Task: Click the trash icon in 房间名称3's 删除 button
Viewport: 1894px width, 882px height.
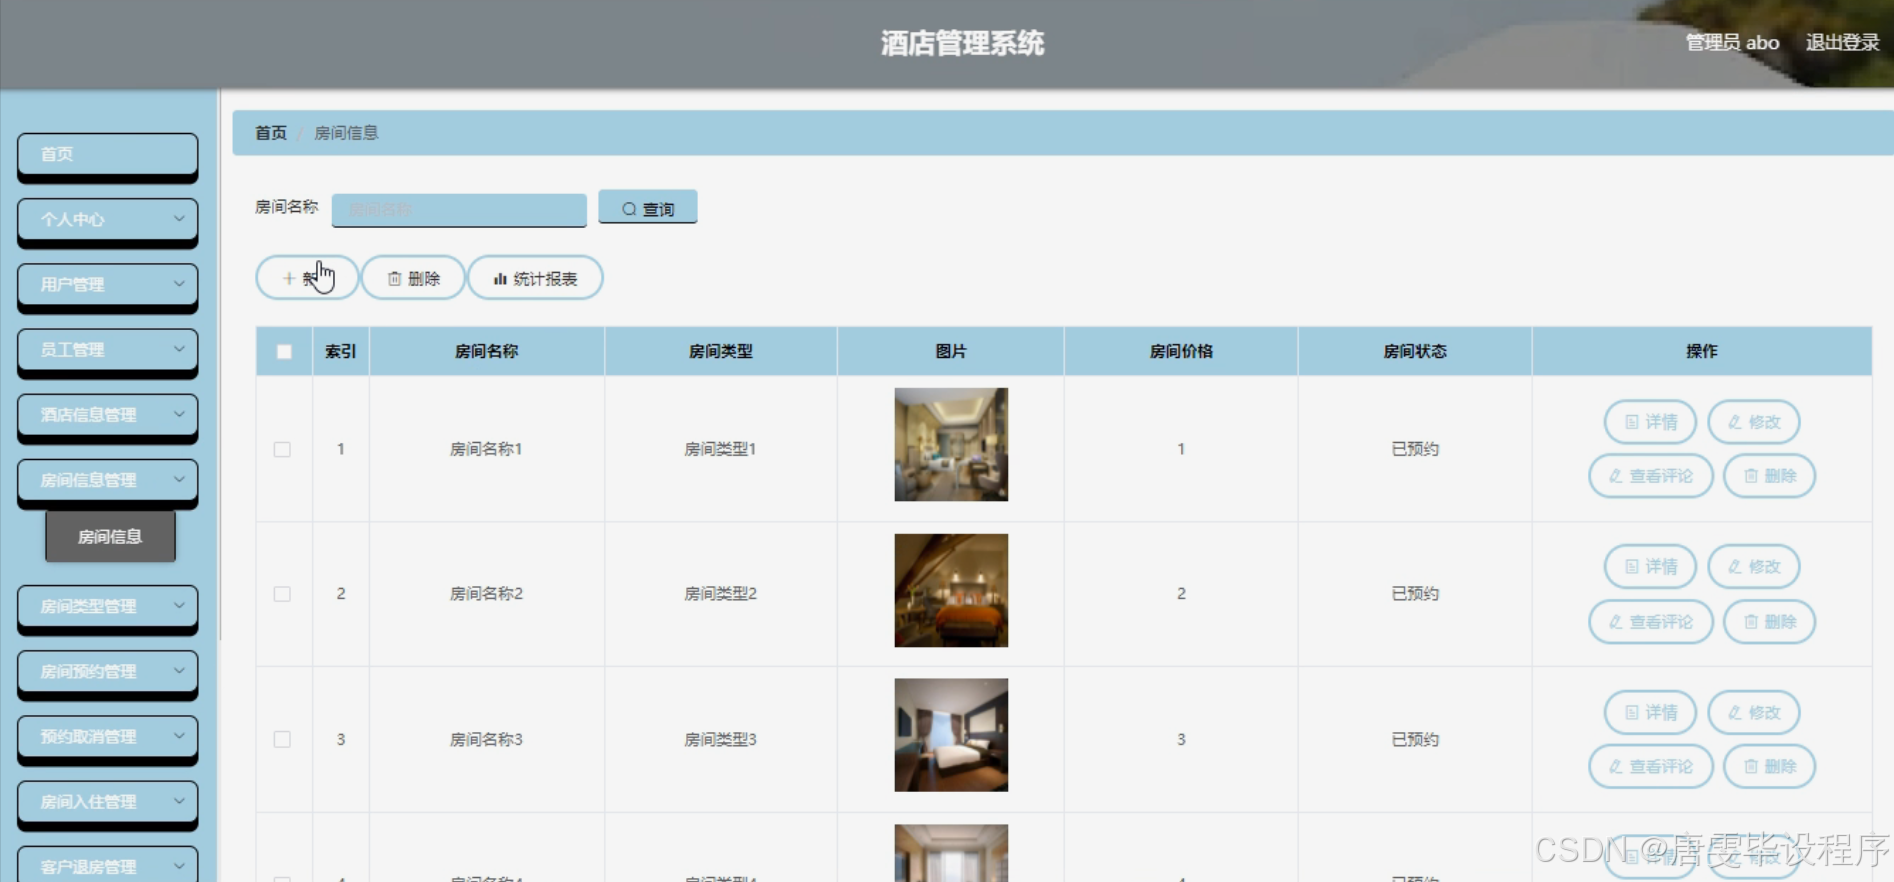Action: [x=1751, y=767]
